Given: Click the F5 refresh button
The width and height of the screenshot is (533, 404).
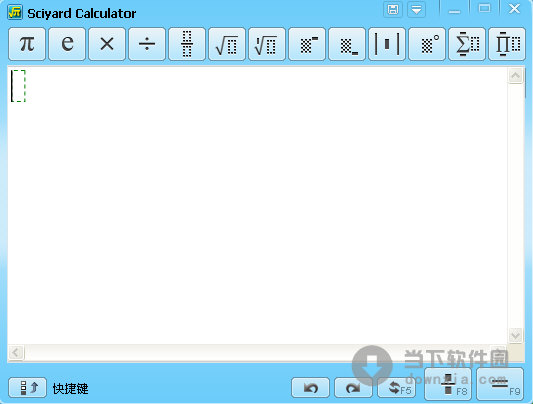Looking at the screenshot, I should pos(396,388).
